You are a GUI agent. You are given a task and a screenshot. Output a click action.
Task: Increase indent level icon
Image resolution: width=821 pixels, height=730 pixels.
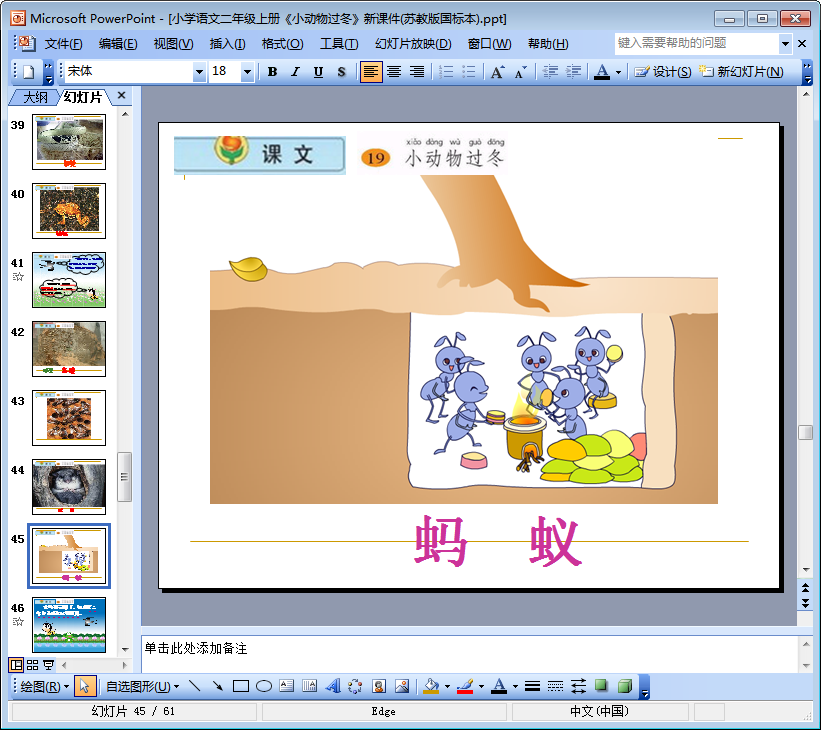click(x=573, y=72)
